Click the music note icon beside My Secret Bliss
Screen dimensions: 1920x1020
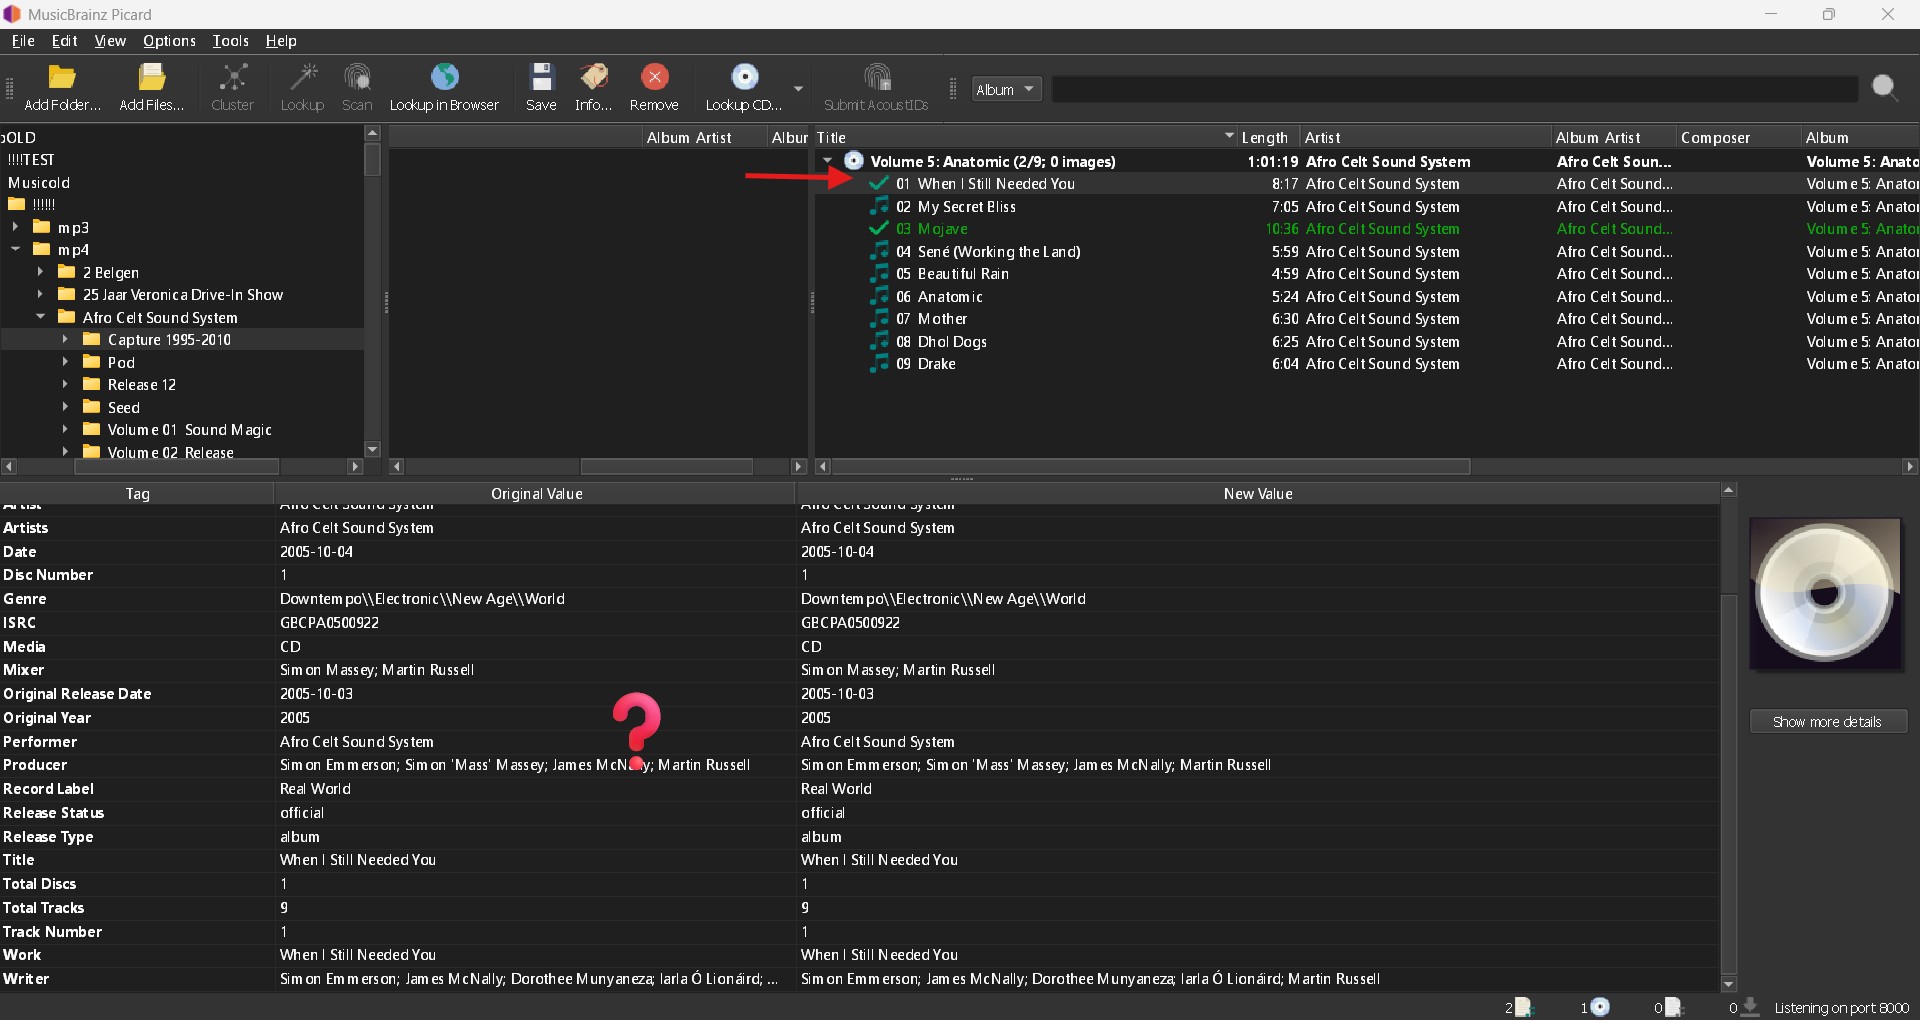(x=879, y=206)
